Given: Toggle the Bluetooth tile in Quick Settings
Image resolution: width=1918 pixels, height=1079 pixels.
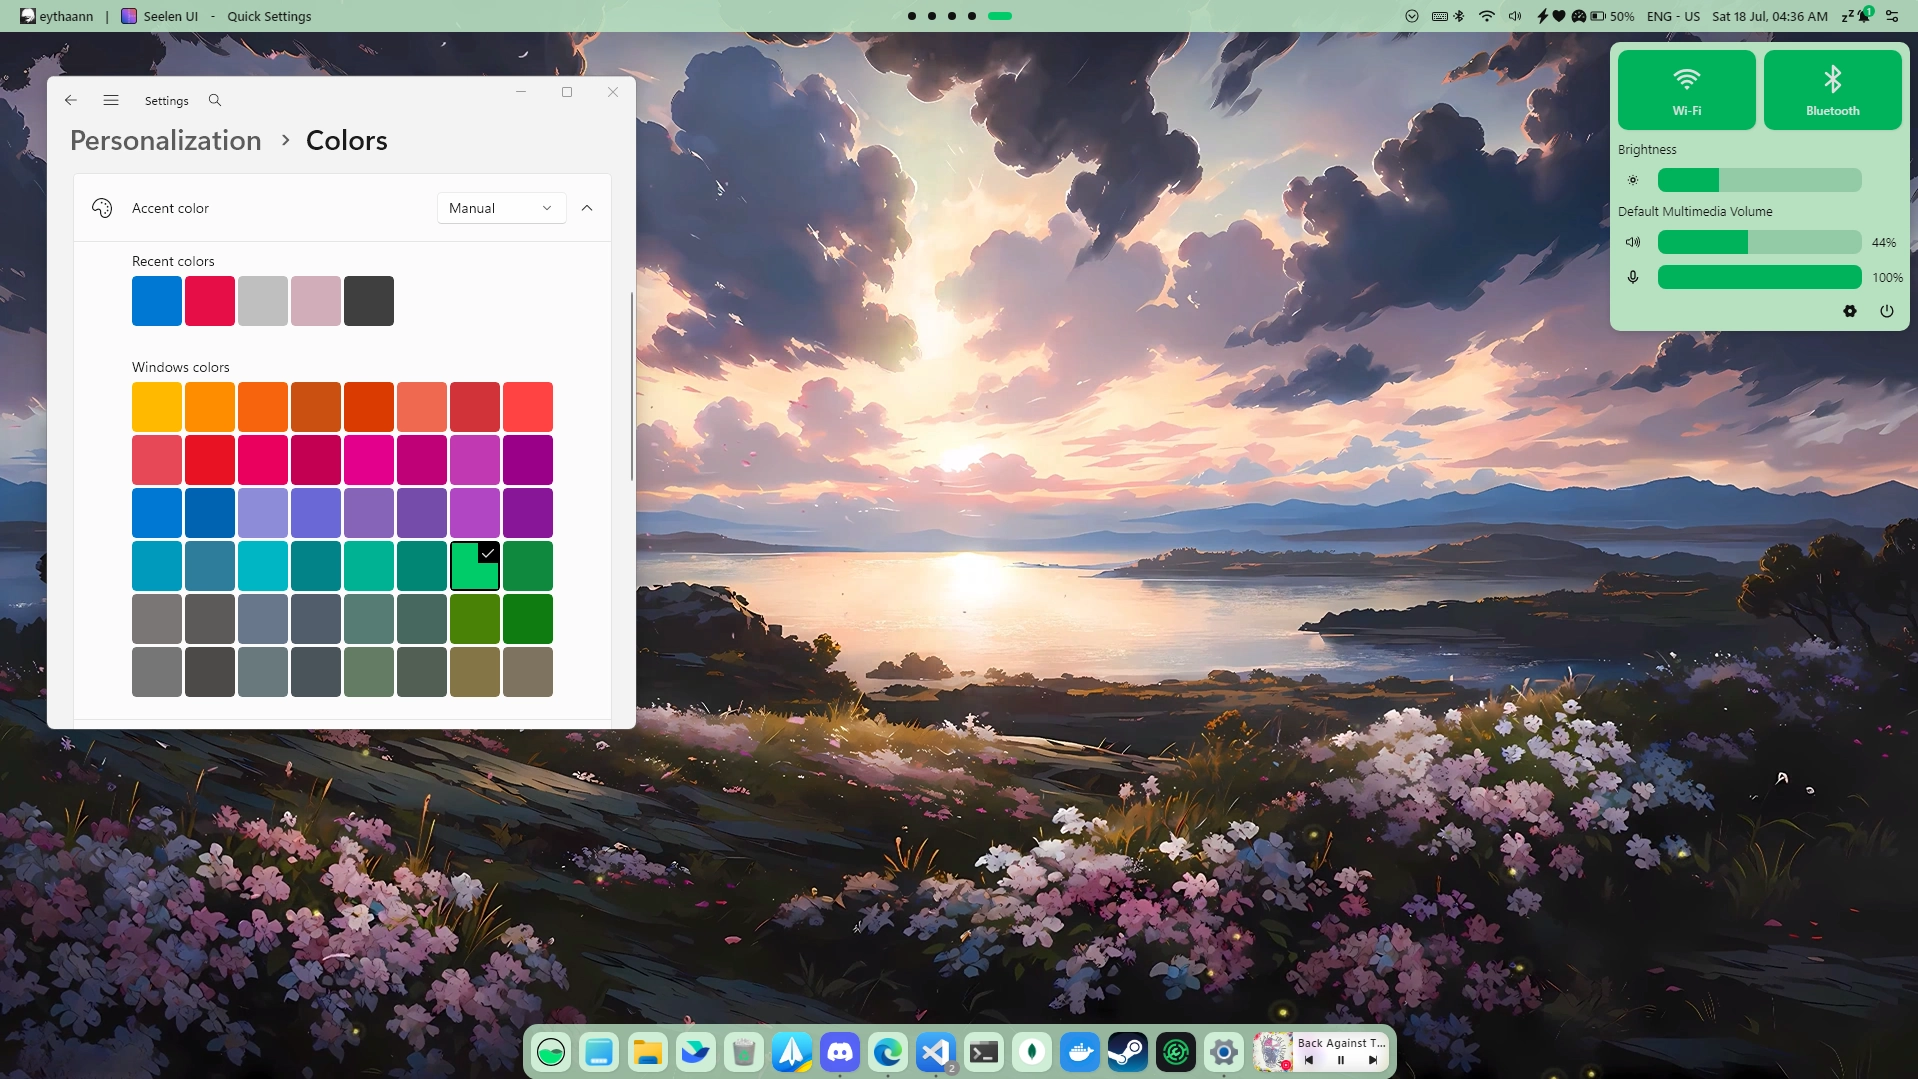Looking at the screenshot, I should click(x=1833, y=90).
